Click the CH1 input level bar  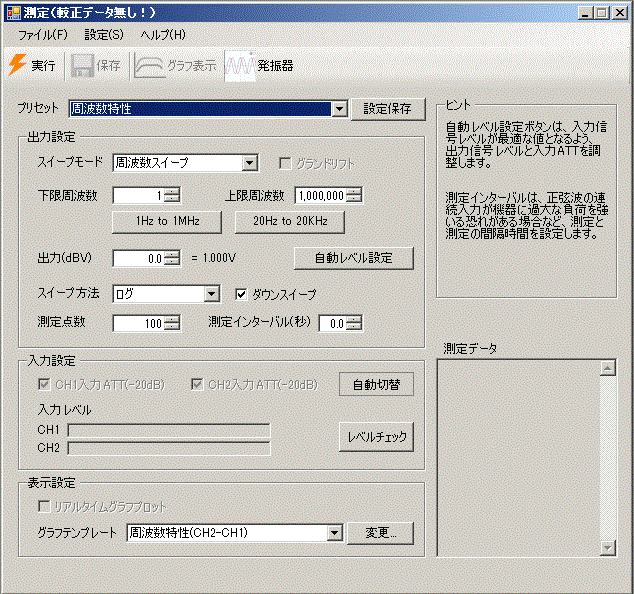169,430
